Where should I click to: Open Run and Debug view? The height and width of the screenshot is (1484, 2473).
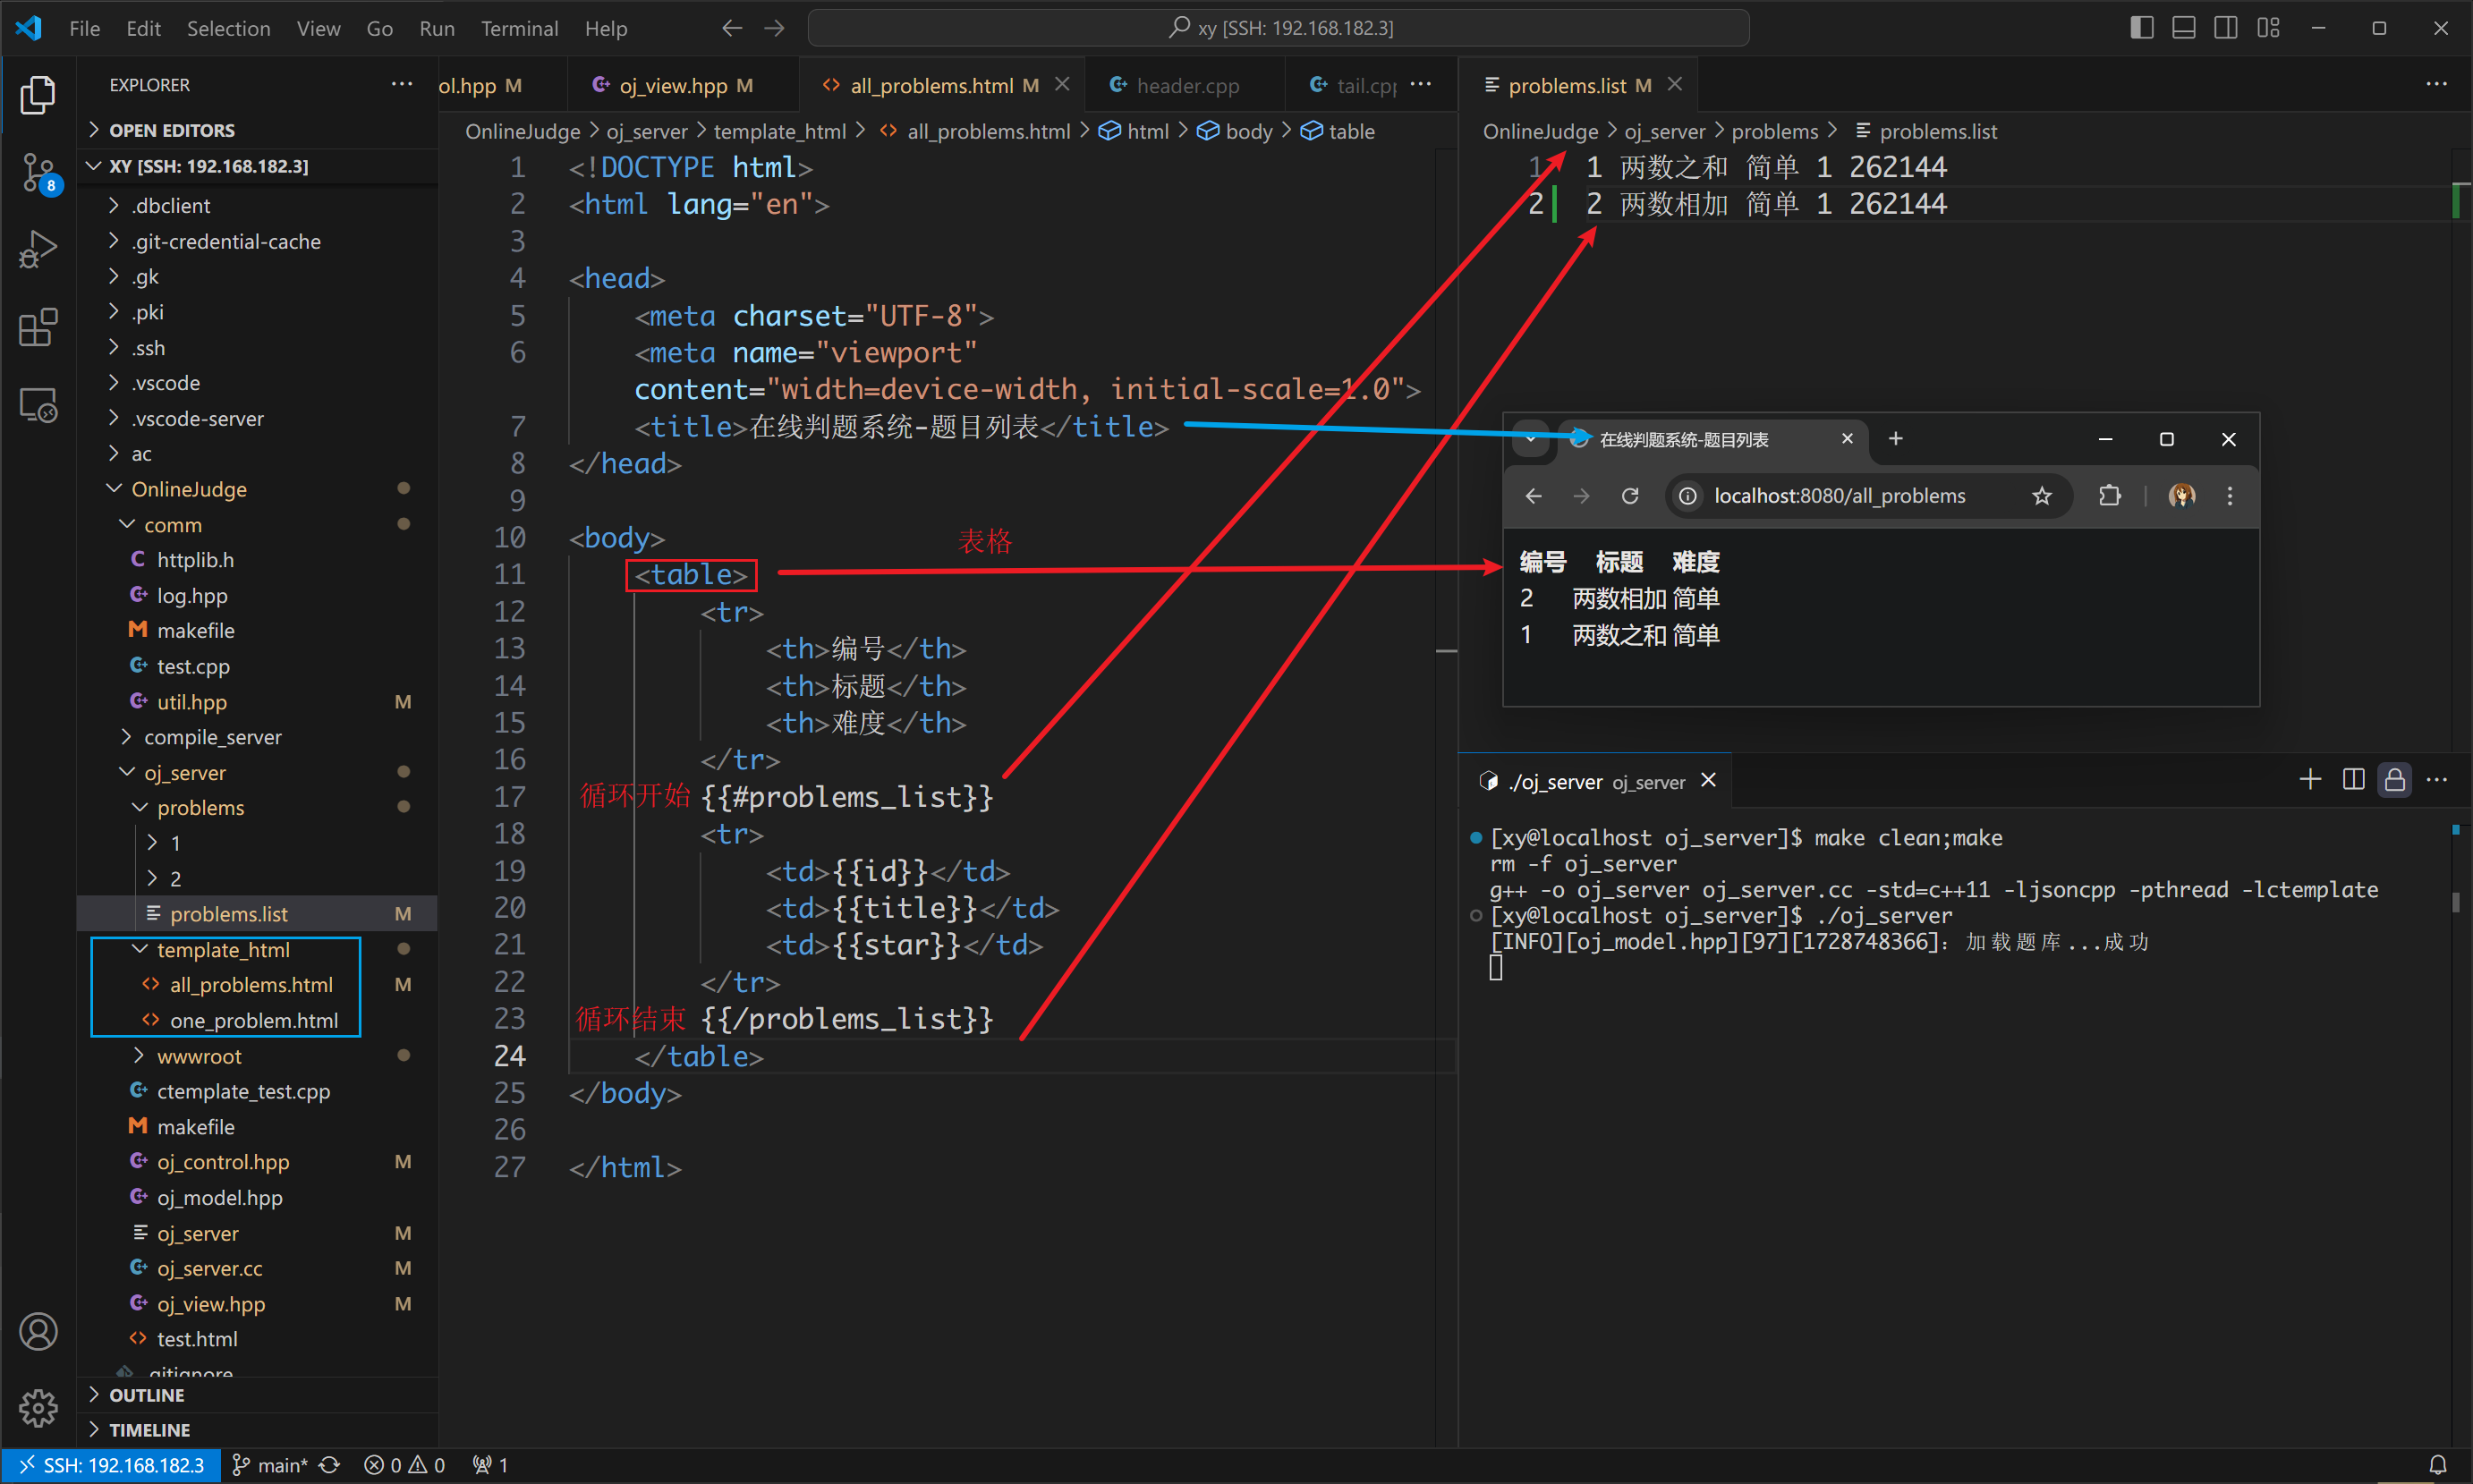tap(38, 250)
